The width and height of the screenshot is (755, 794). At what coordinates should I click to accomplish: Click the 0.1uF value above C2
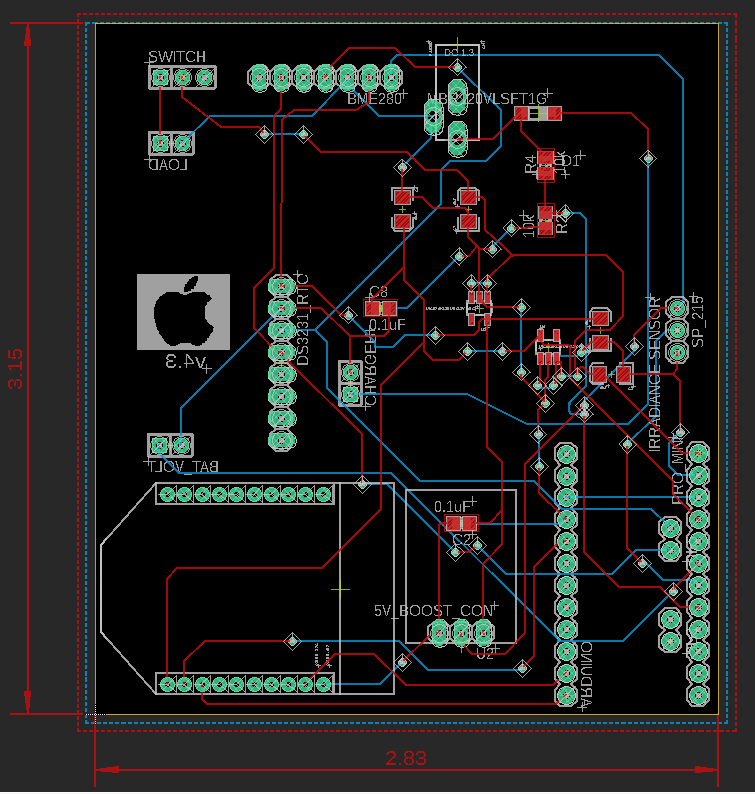452,507
